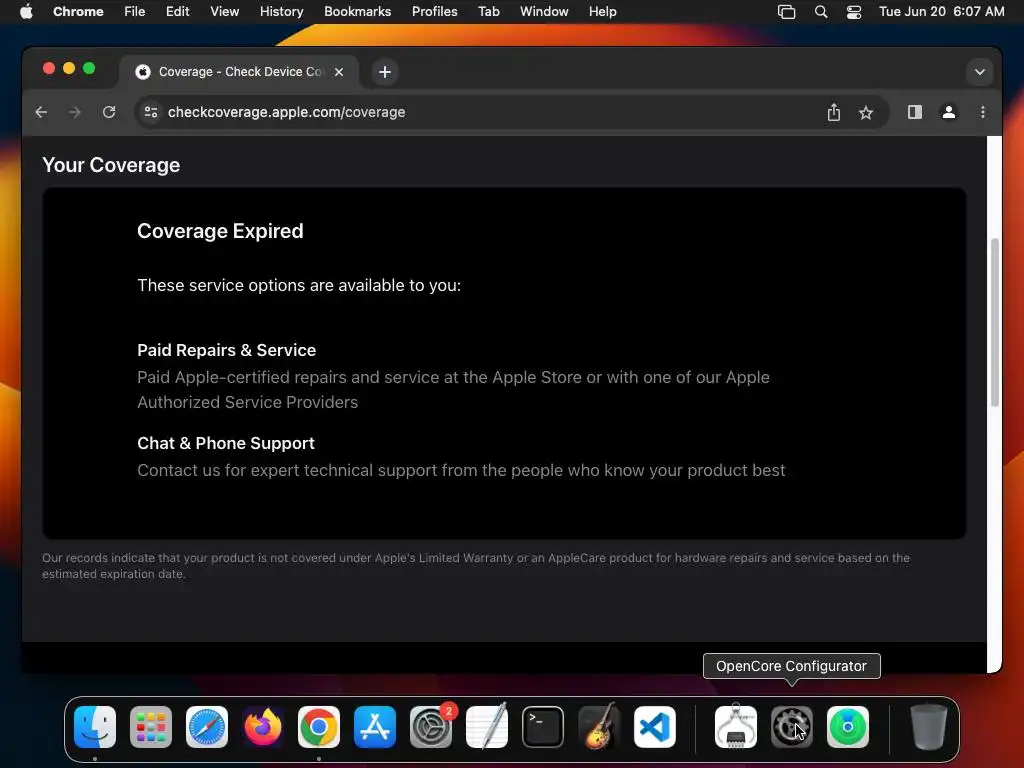Open Spotlight search in menu bar
Viewport: 1024px width, 768px height.
(x=821, y=12)
